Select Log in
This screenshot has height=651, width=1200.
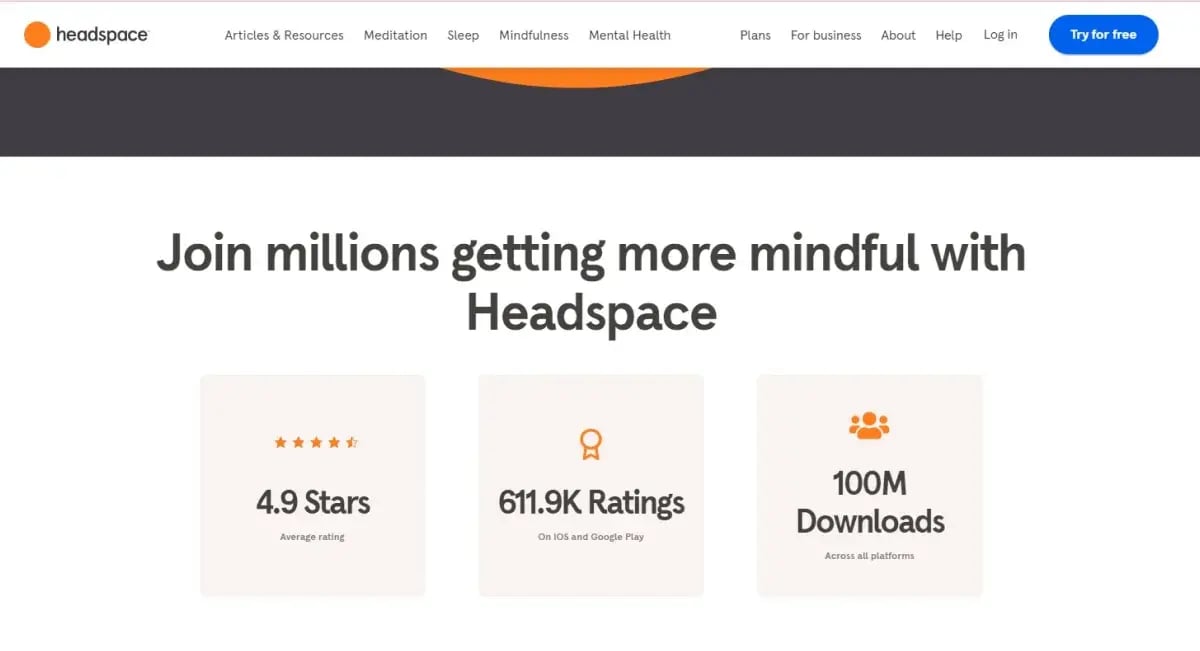click(1000, 35)
